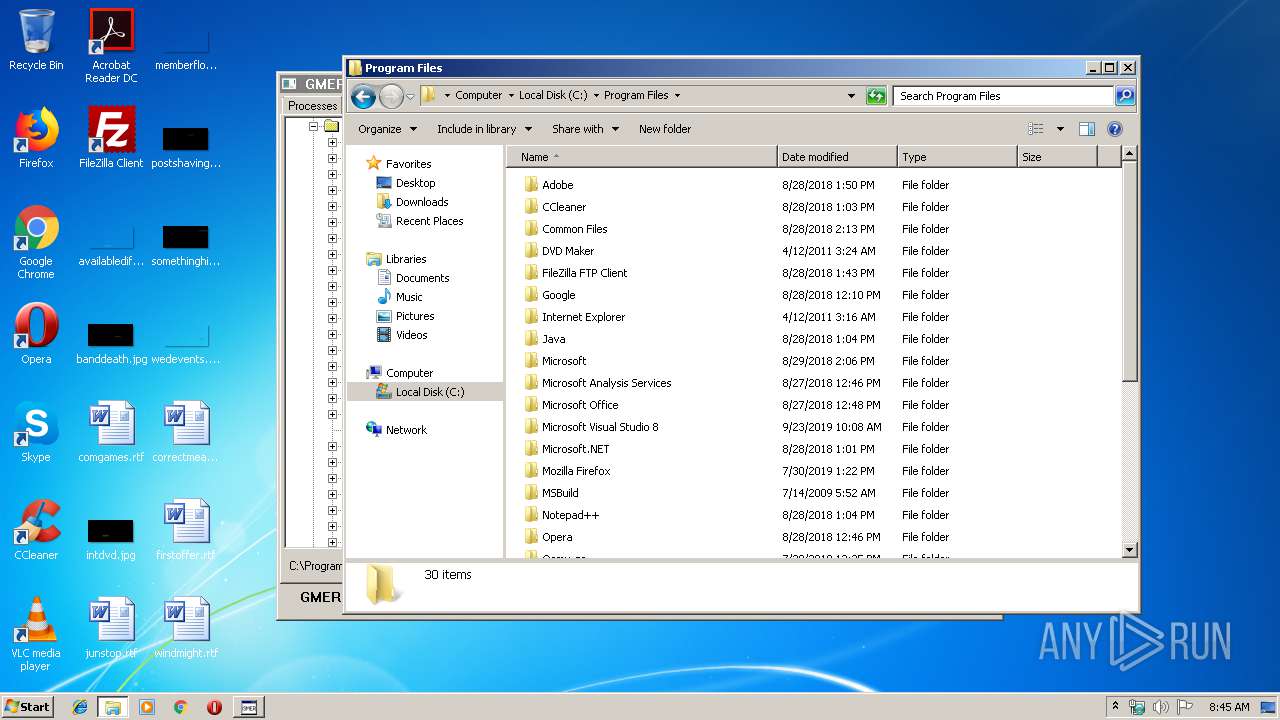Image resolution: width=1280 pixels, height=720 pixels.
Task: Open Include in library dropdown
Action: (x=484, y=129)
